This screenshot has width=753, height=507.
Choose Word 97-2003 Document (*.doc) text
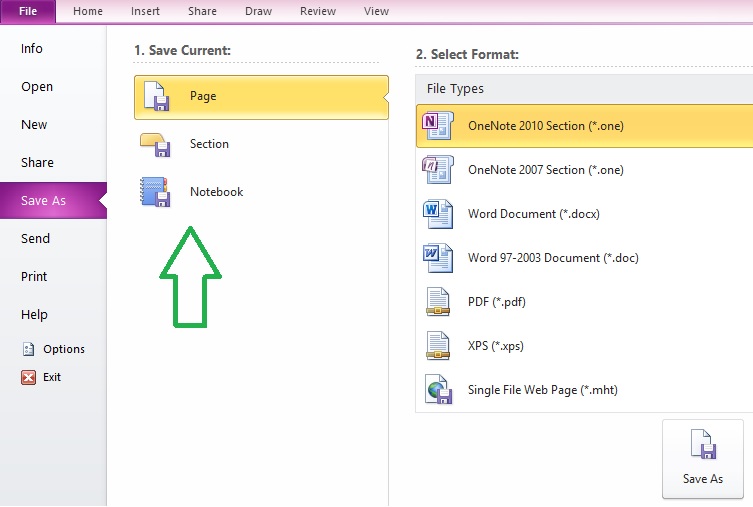click(553, 258)
